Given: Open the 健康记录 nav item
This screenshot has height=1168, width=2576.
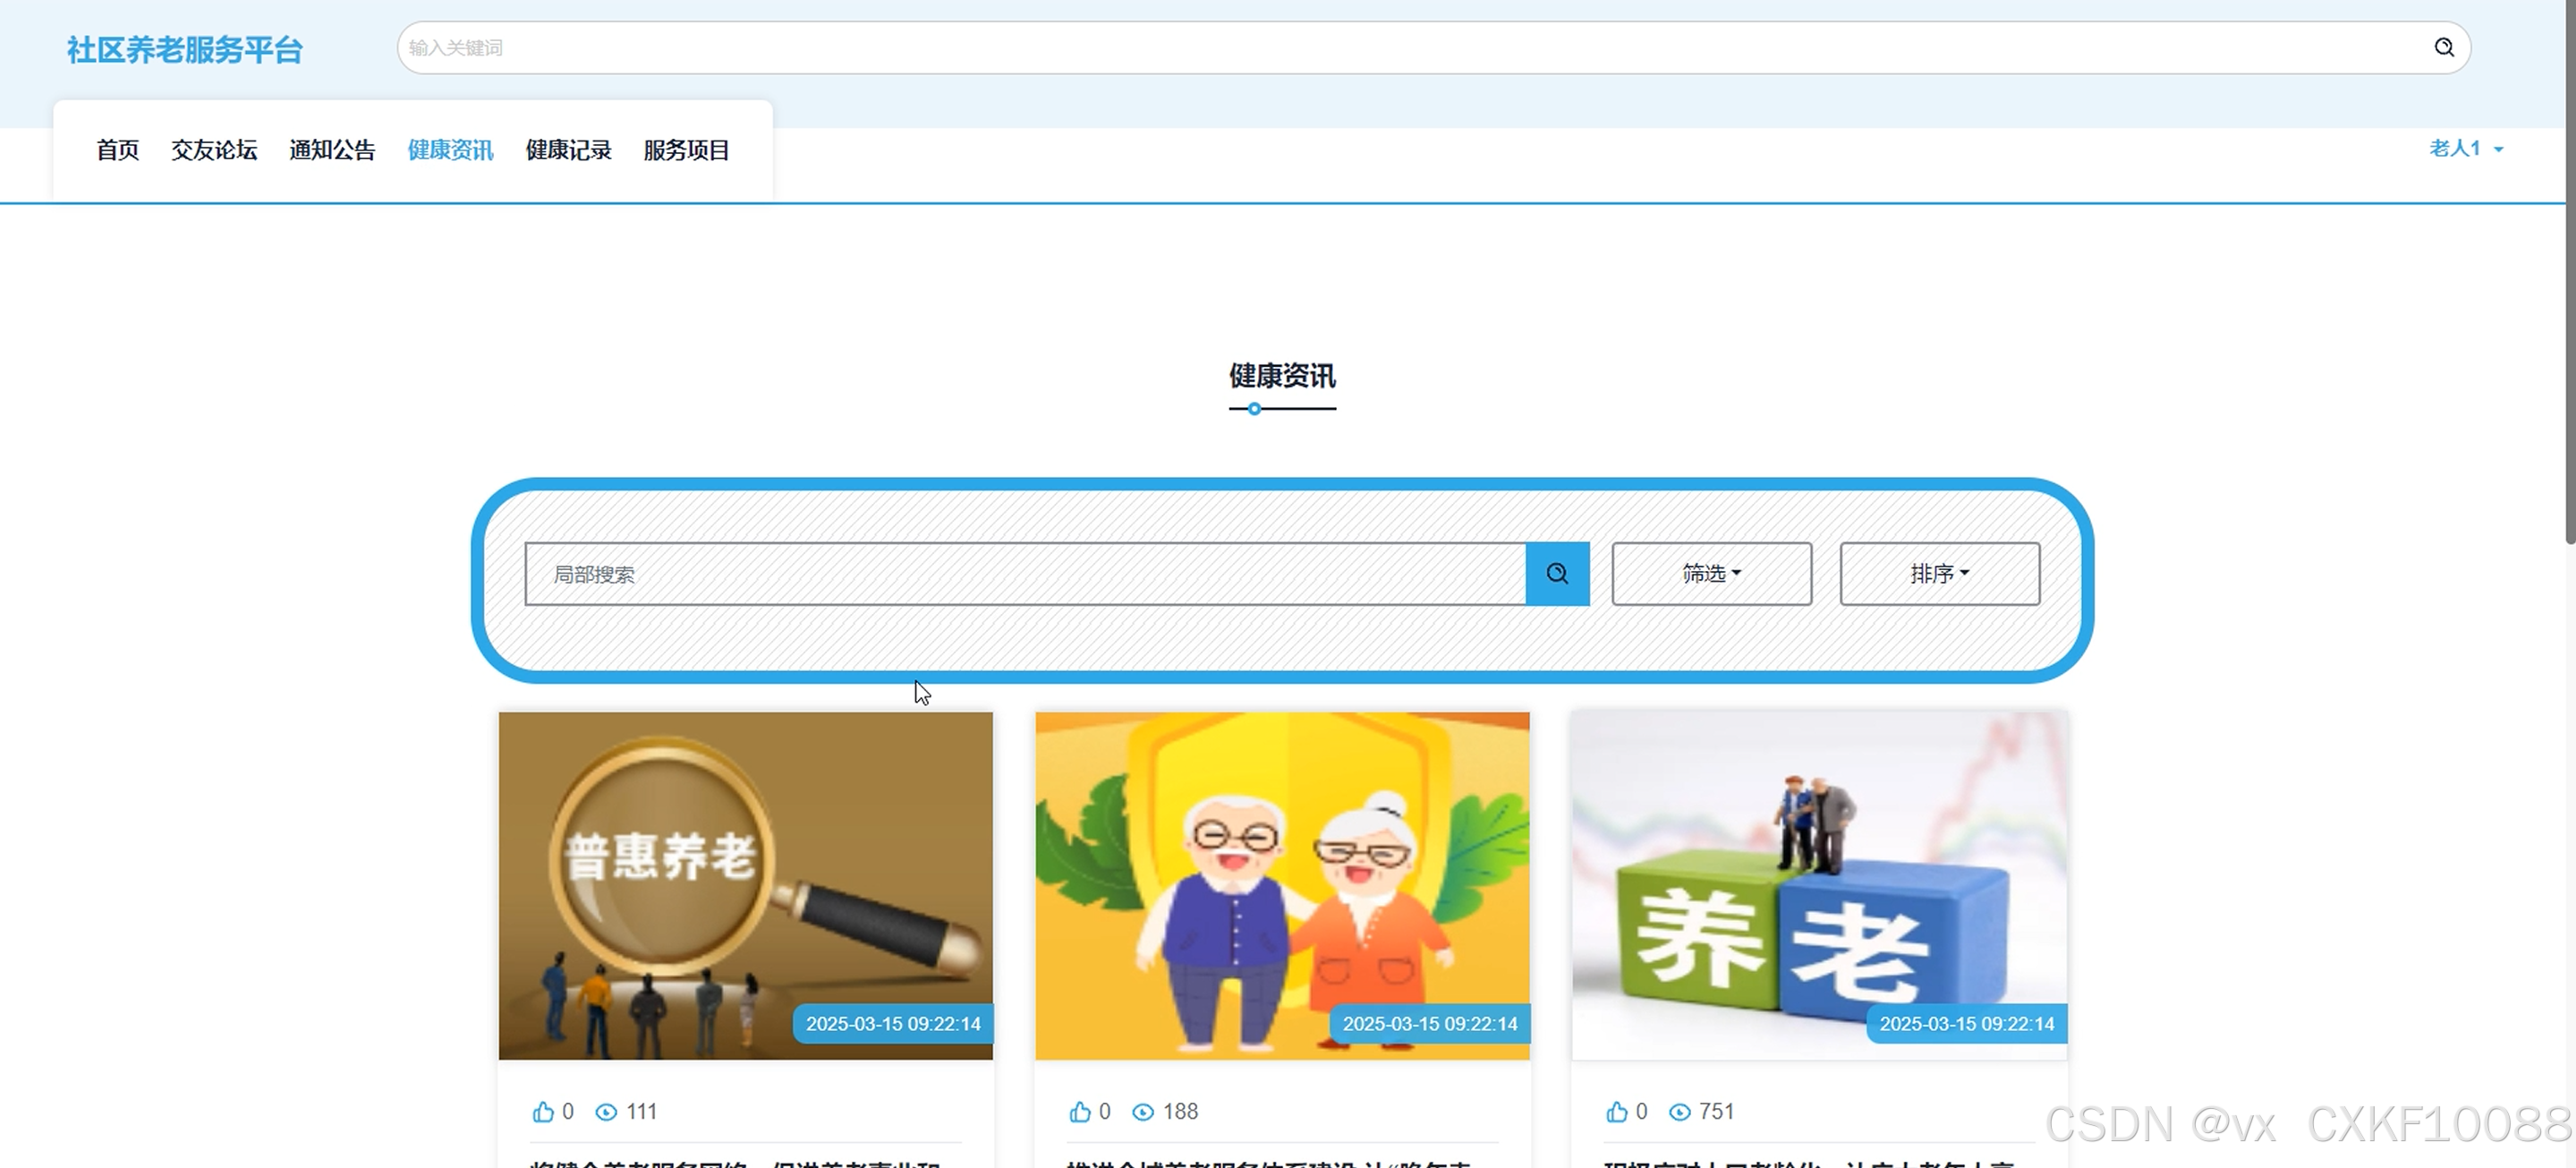Looking at the screenshot, I should 568,150.
